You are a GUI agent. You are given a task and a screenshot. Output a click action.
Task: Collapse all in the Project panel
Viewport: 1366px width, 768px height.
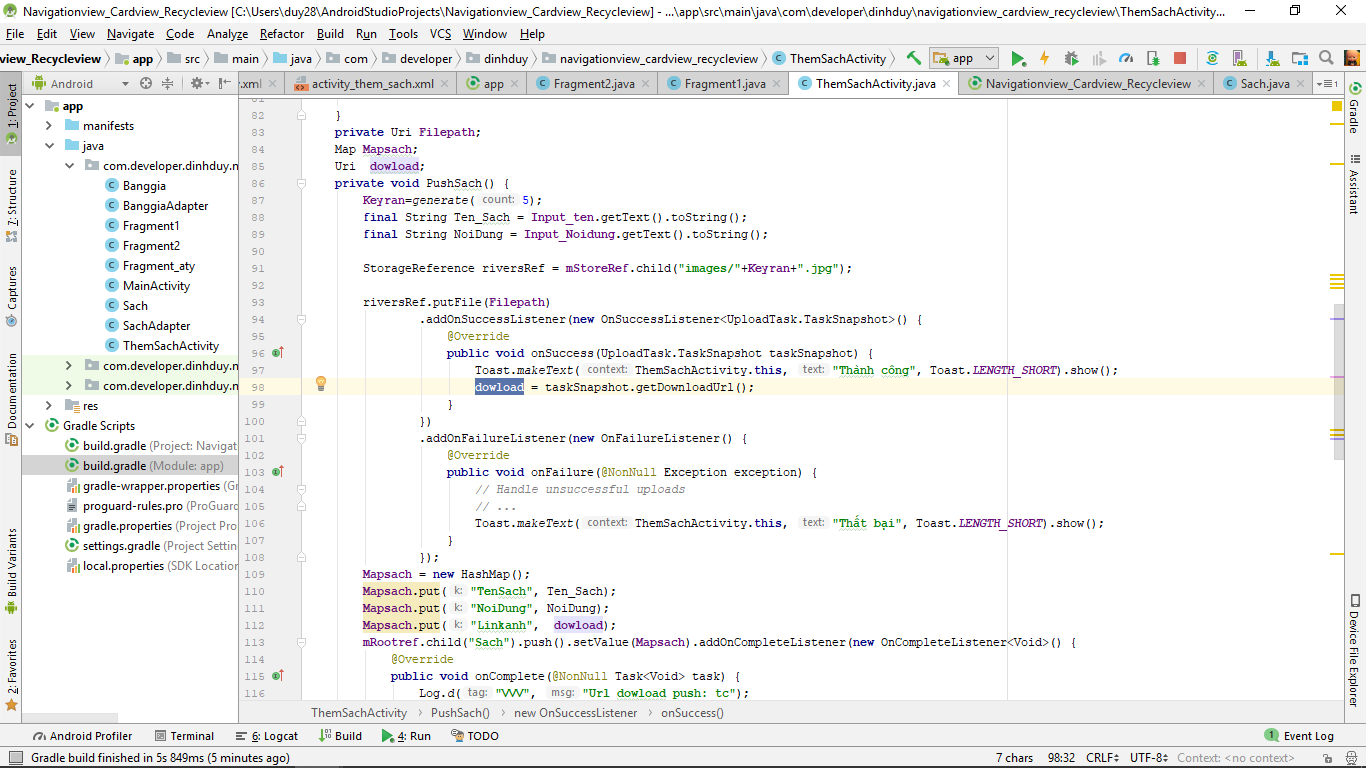[167, 84]
